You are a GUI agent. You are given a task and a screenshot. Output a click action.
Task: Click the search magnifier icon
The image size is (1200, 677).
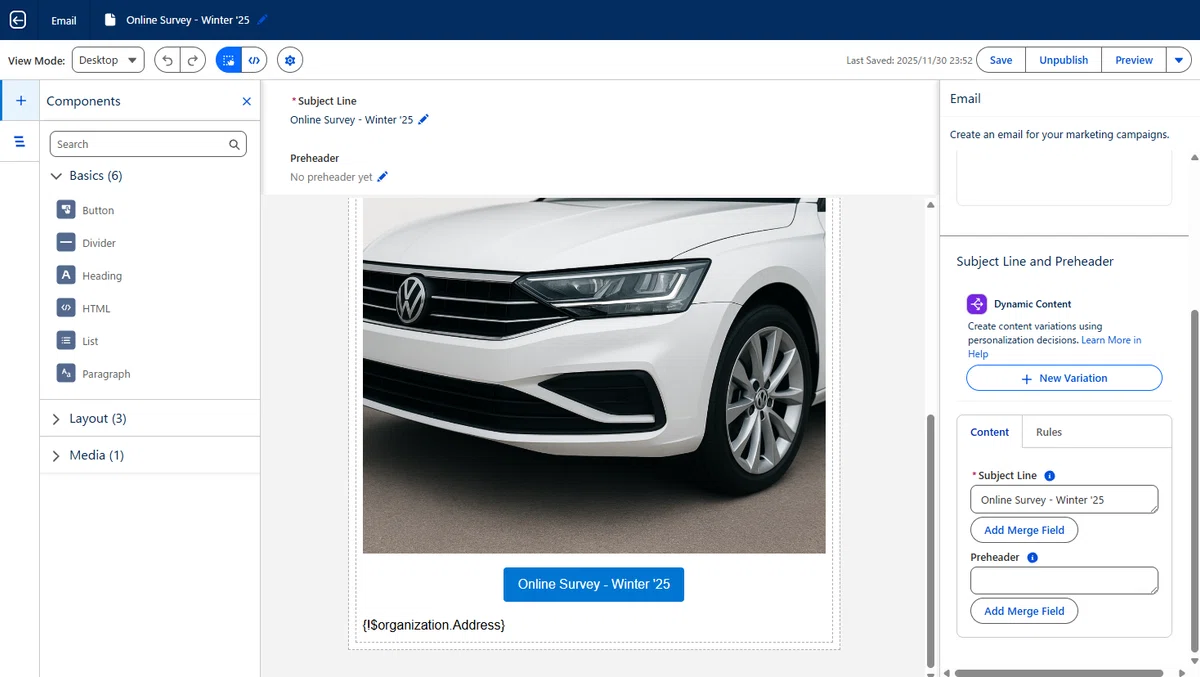click(234, 144)
